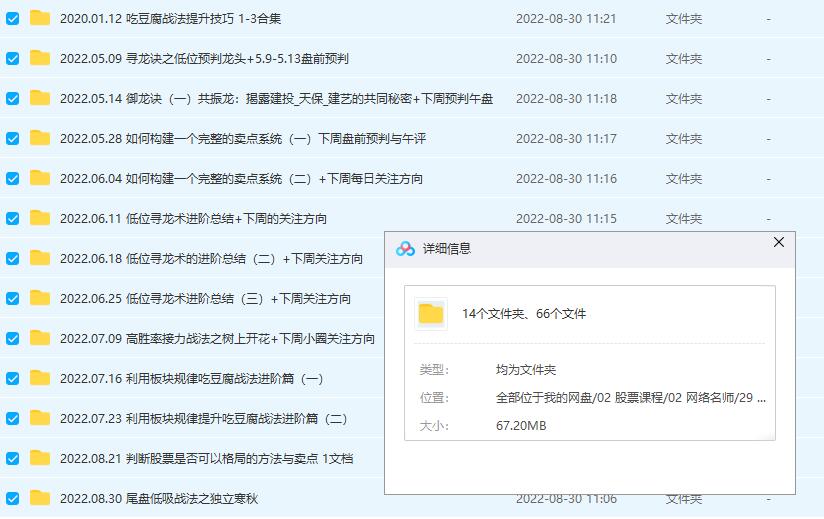Click folder icon for 2020.01.12 吃豆腐战法提升技巧

(x=40, y=18)
